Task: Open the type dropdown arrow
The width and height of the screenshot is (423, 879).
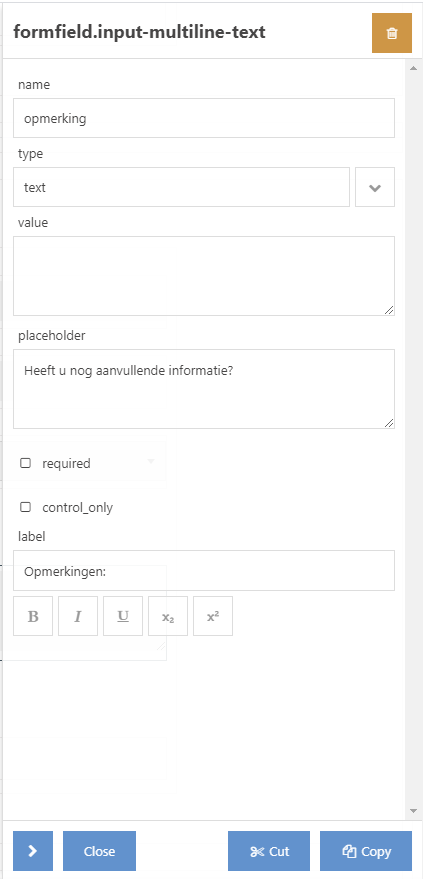Action: pos(375,187)
